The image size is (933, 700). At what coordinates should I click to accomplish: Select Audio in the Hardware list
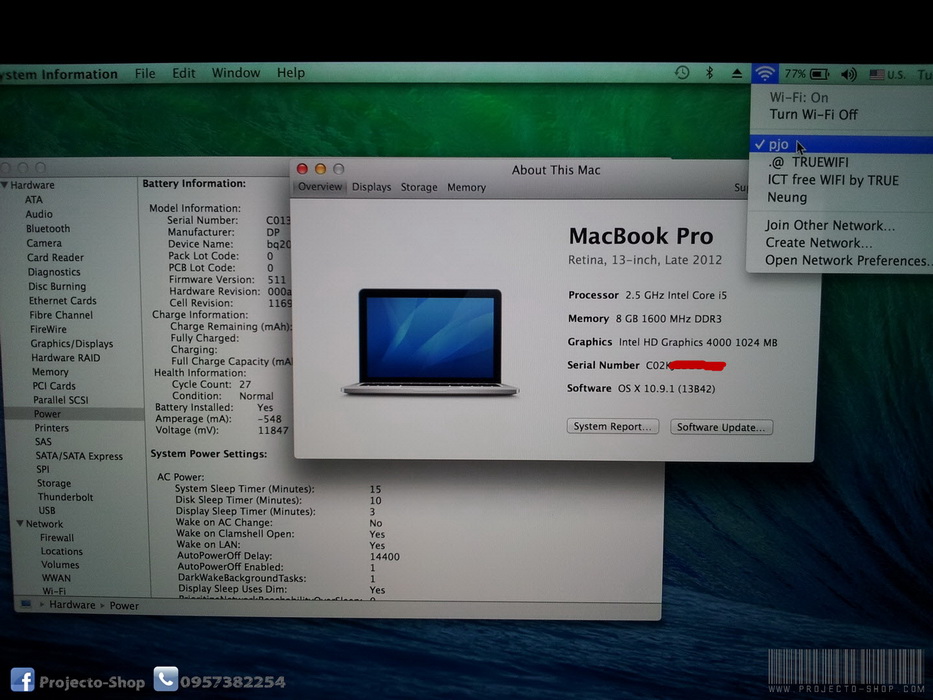(39, 214)
